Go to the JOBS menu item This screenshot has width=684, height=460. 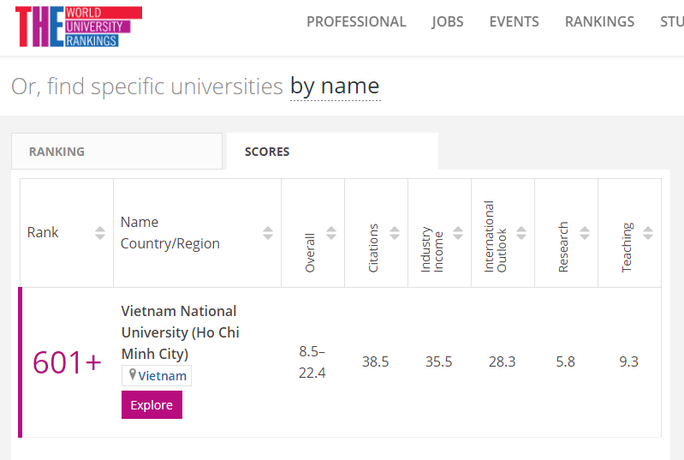[x=447, y=22]
